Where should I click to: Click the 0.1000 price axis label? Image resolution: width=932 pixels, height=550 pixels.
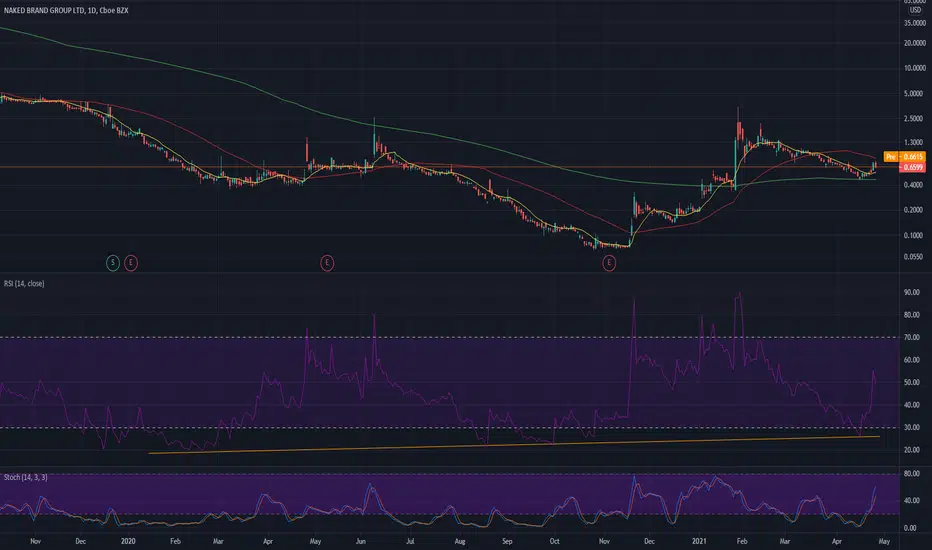(x=914, y=235)
